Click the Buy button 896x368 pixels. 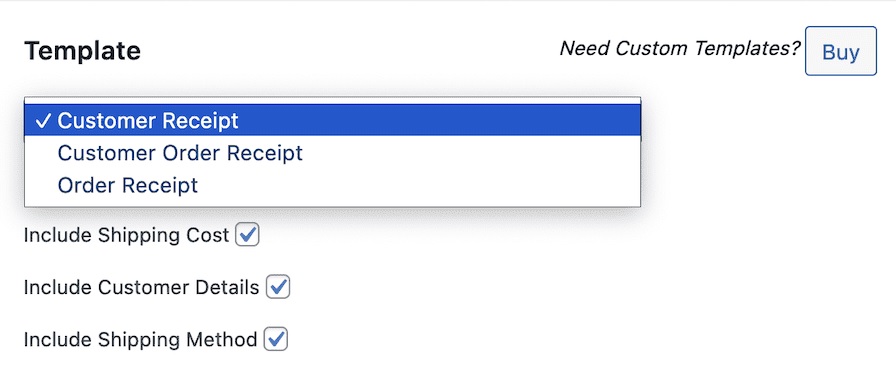pos(841,51)
